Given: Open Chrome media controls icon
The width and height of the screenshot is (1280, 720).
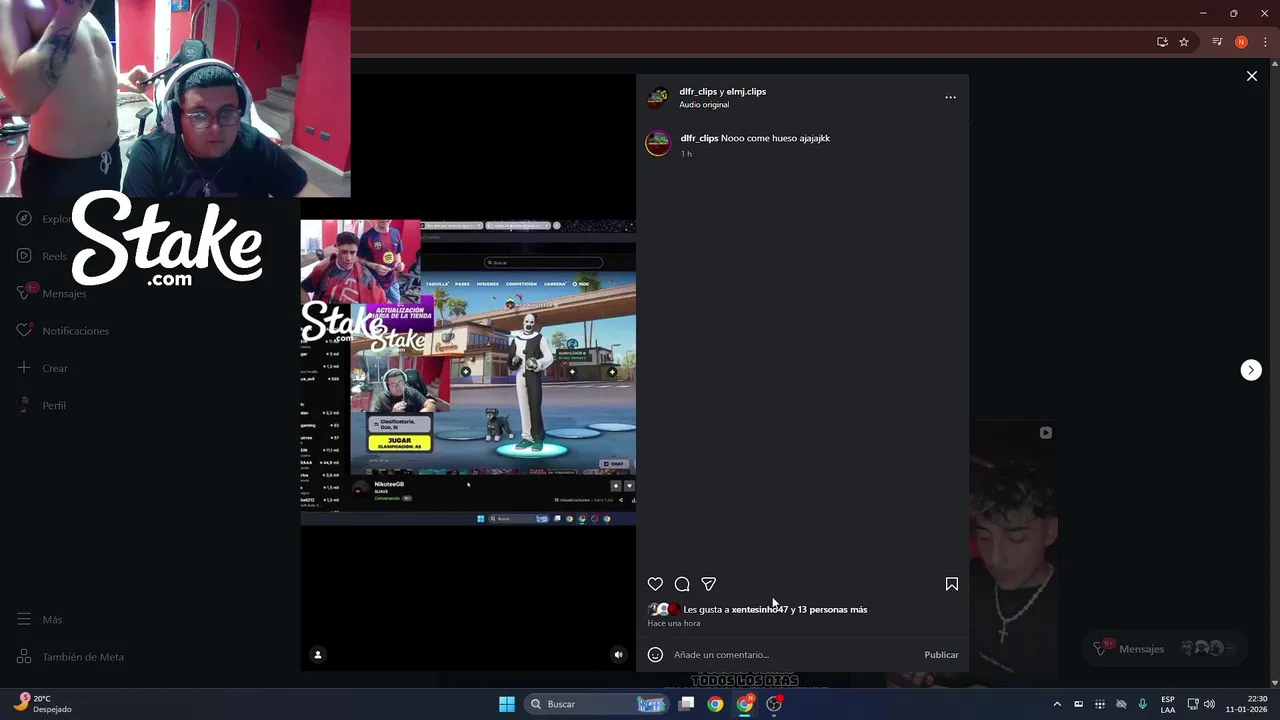Looking at the screenshot, I should coord(1217,42).
